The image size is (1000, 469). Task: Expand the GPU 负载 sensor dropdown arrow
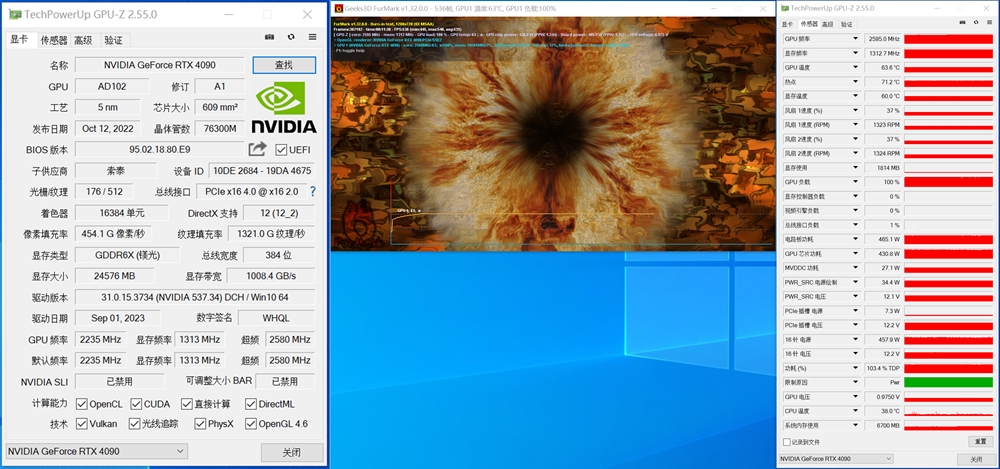[855, 182]
